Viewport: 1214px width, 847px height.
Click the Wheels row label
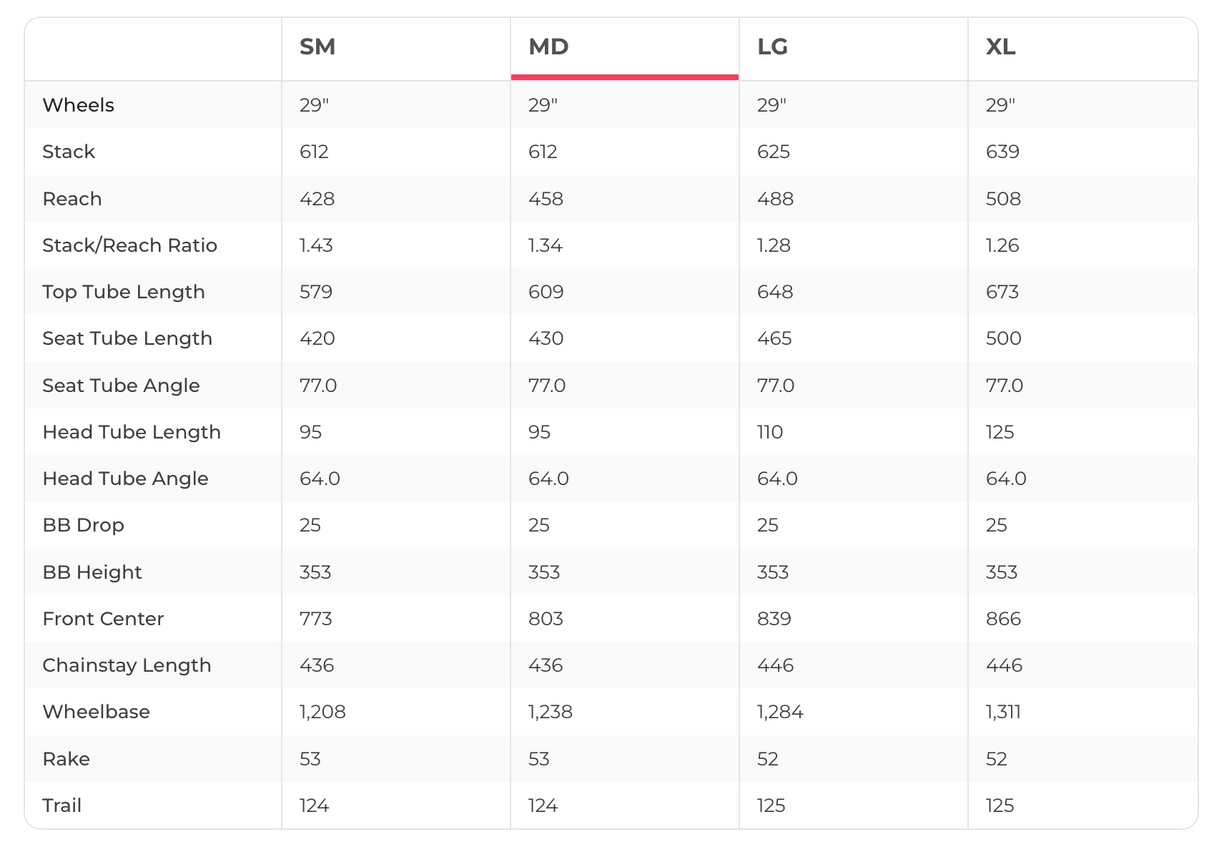click(78, 105)
